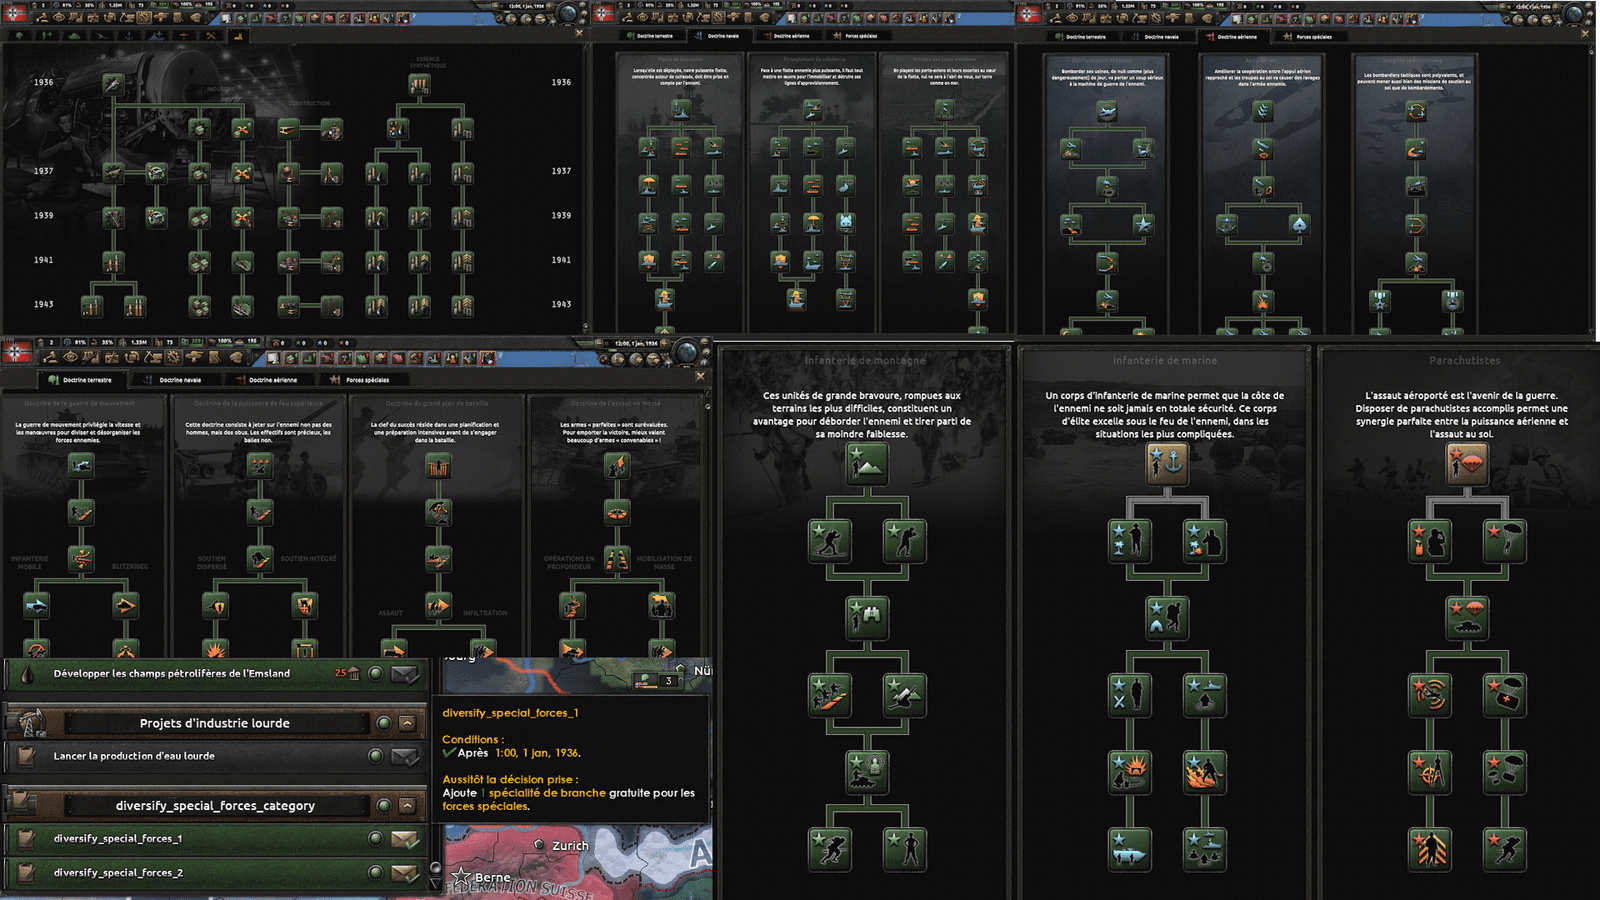Image resolution: width=1600 pixels, height=900 pixels.
Task: Toggle green light on diversify_special_forces_2 row
Action: [x=376, y=872]
